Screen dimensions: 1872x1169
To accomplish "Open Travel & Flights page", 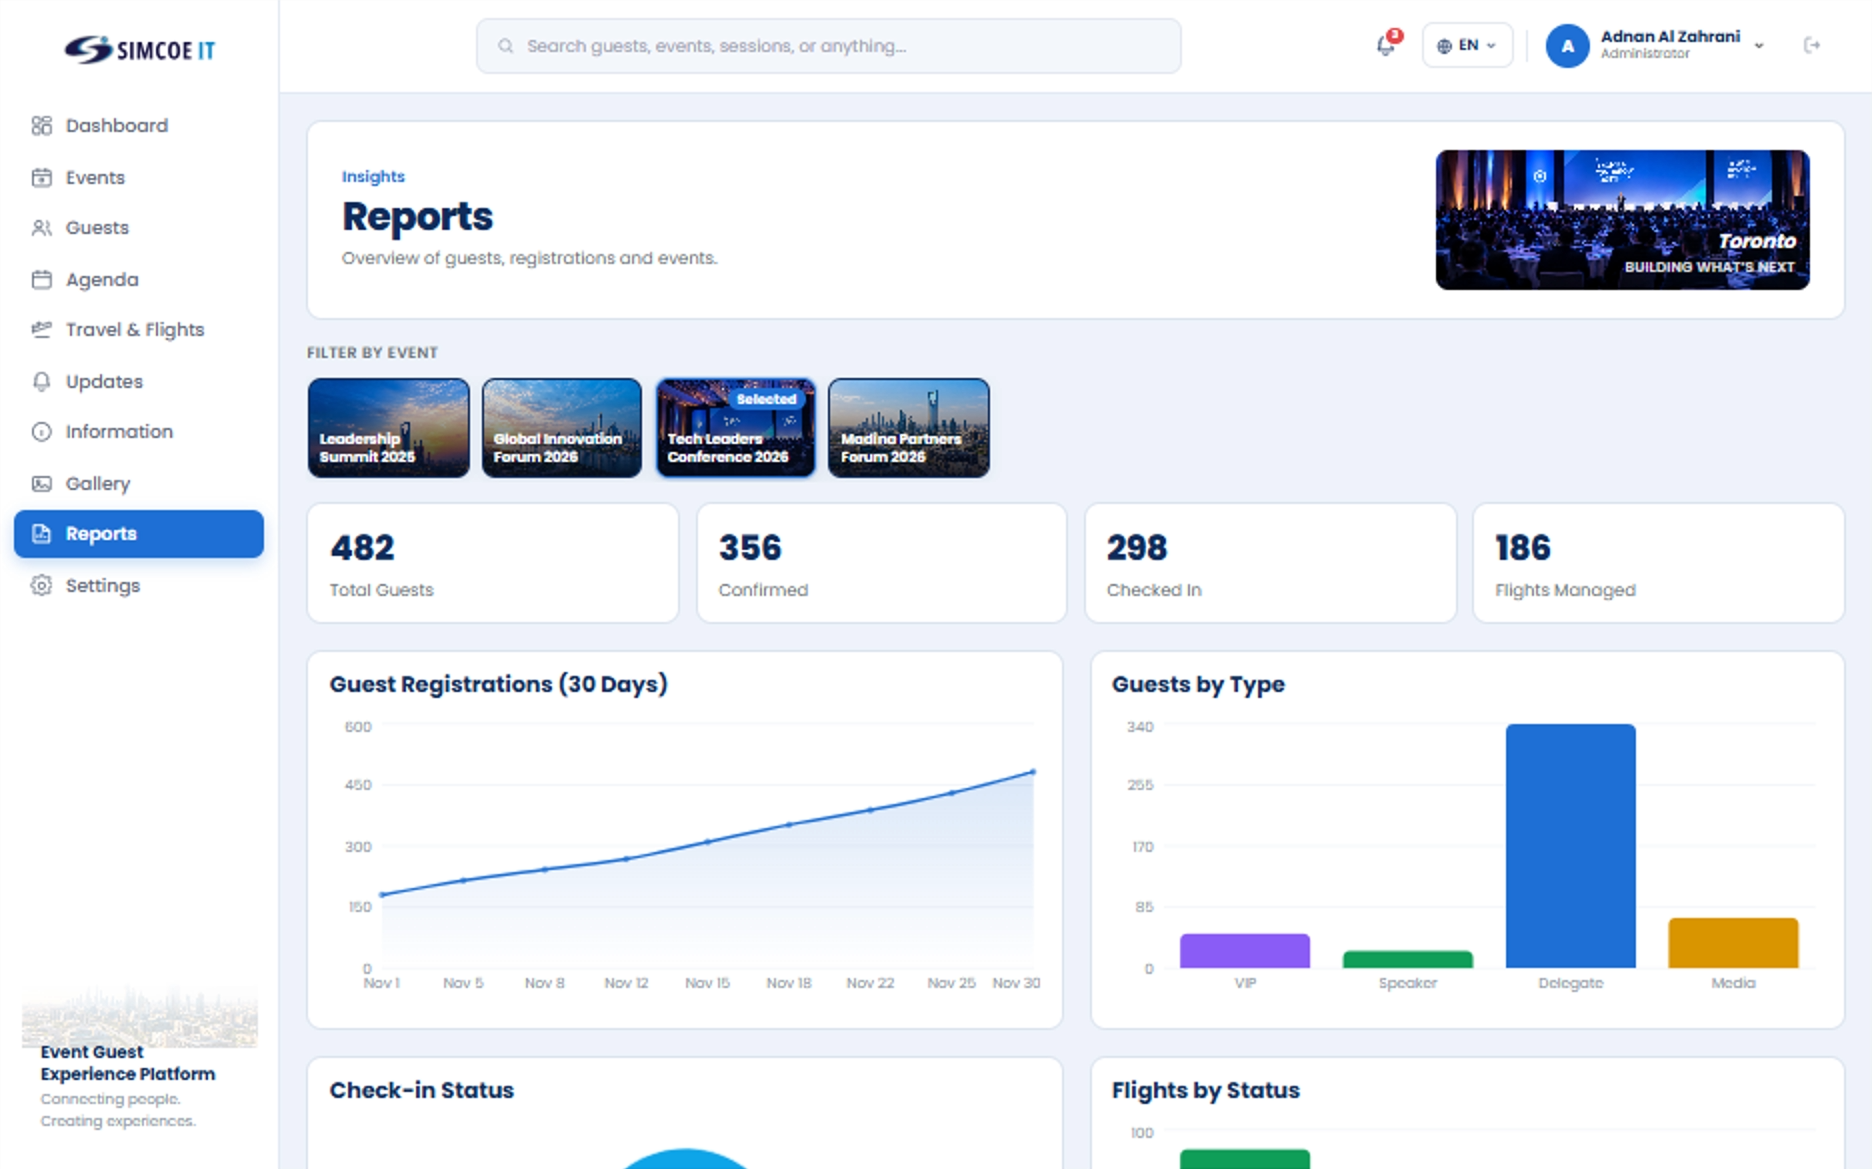I will coord(139,329).
